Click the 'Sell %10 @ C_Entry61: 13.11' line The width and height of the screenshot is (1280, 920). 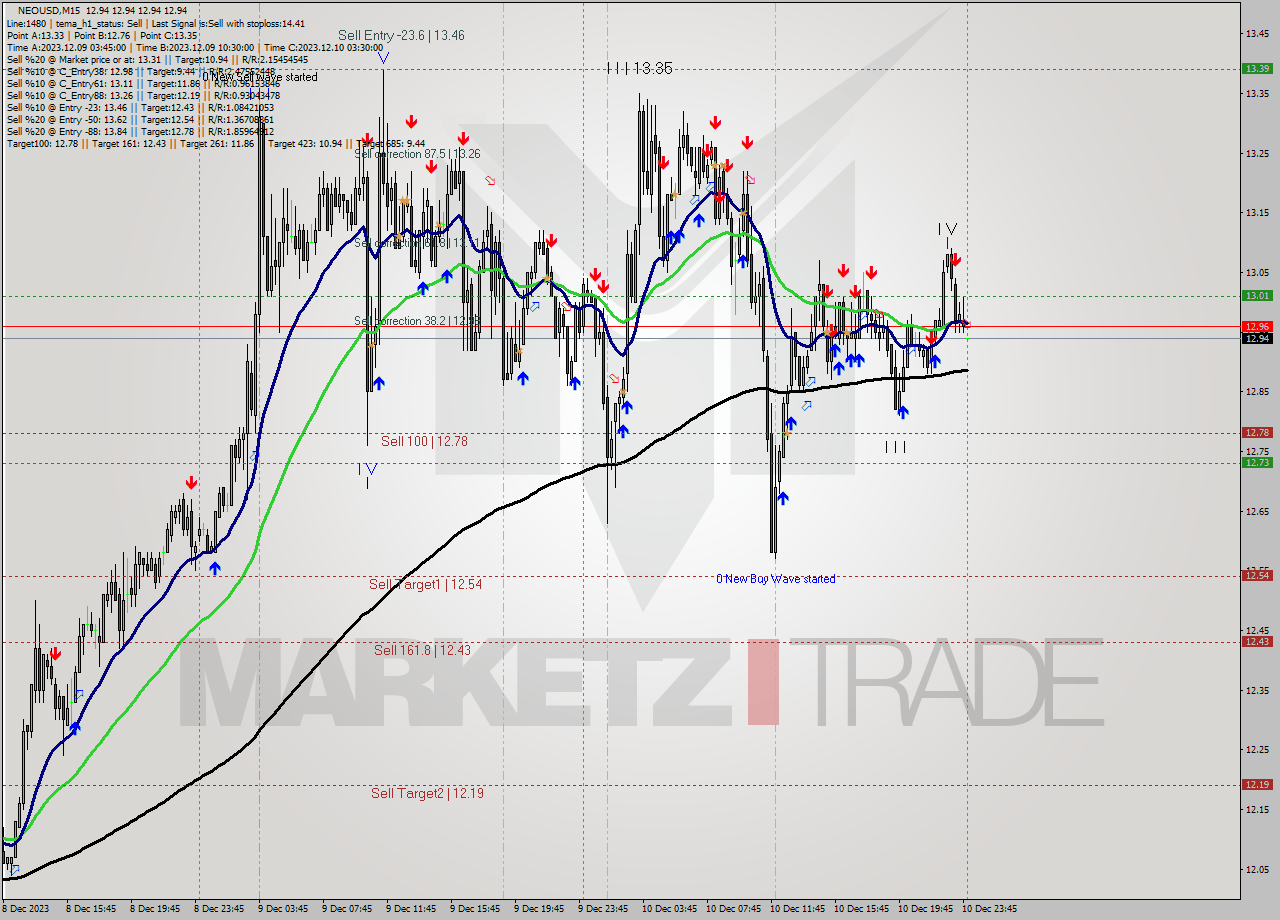click(143, 83)
